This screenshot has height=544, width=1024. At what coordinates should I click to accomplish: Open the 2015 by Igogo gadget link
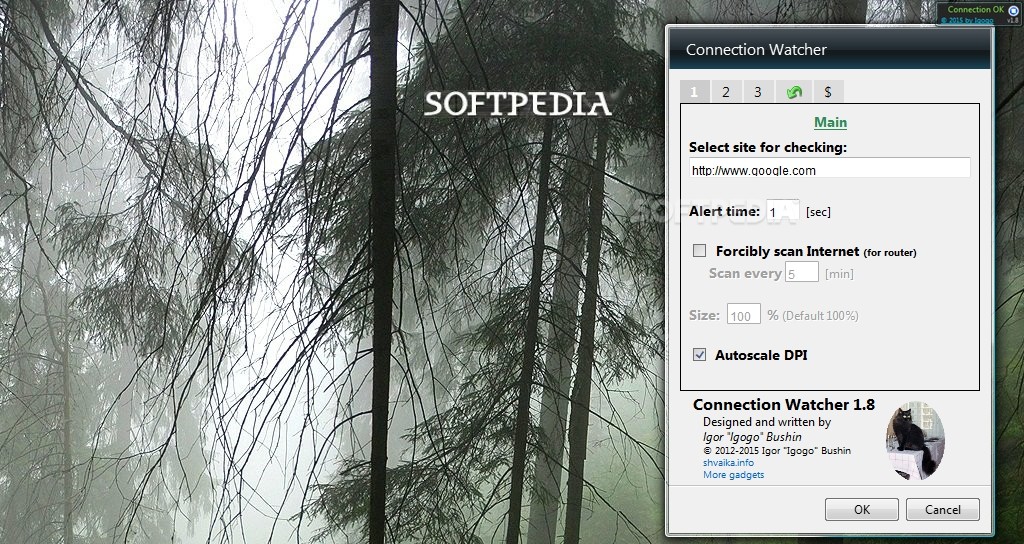(x=967, y=20)
